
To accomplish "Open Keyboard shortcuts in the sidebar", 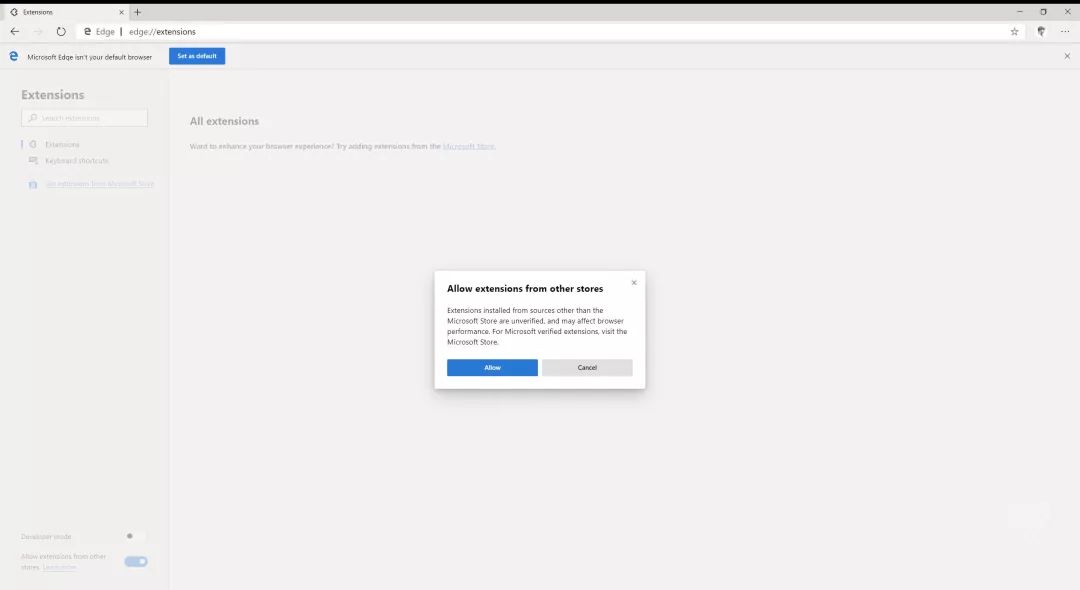I will [76, 160].
